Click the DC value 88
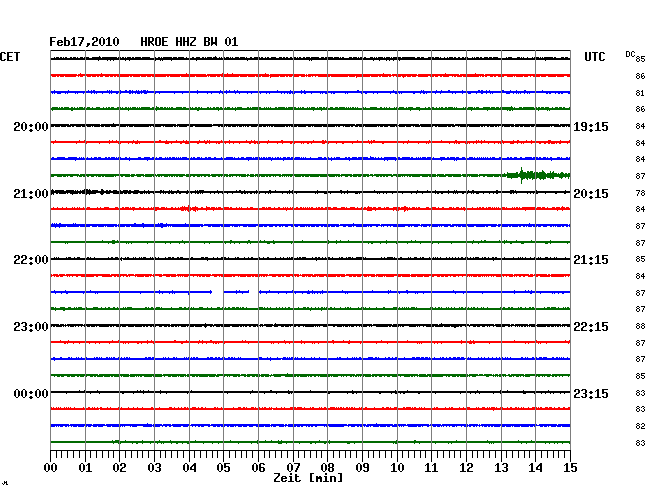The width and height of the screenshot is (650, 494). click(x=640, y=327)
